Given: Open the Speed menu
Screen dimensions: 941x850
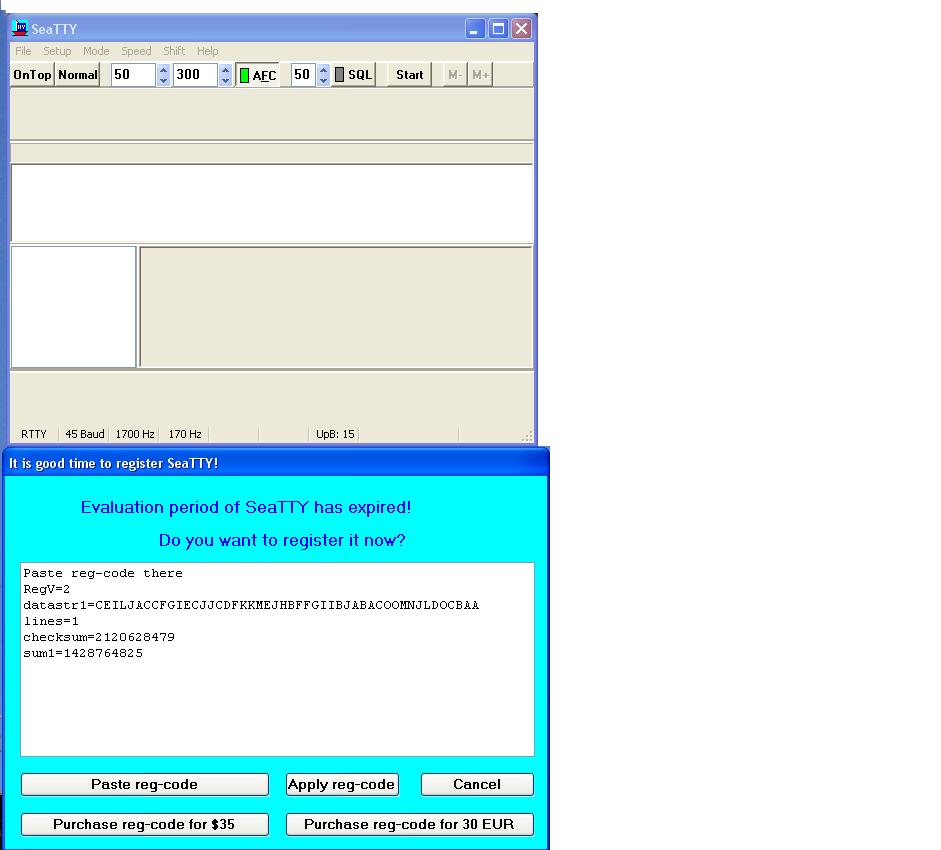Looking at the screenshot, I should click(136, 51).
